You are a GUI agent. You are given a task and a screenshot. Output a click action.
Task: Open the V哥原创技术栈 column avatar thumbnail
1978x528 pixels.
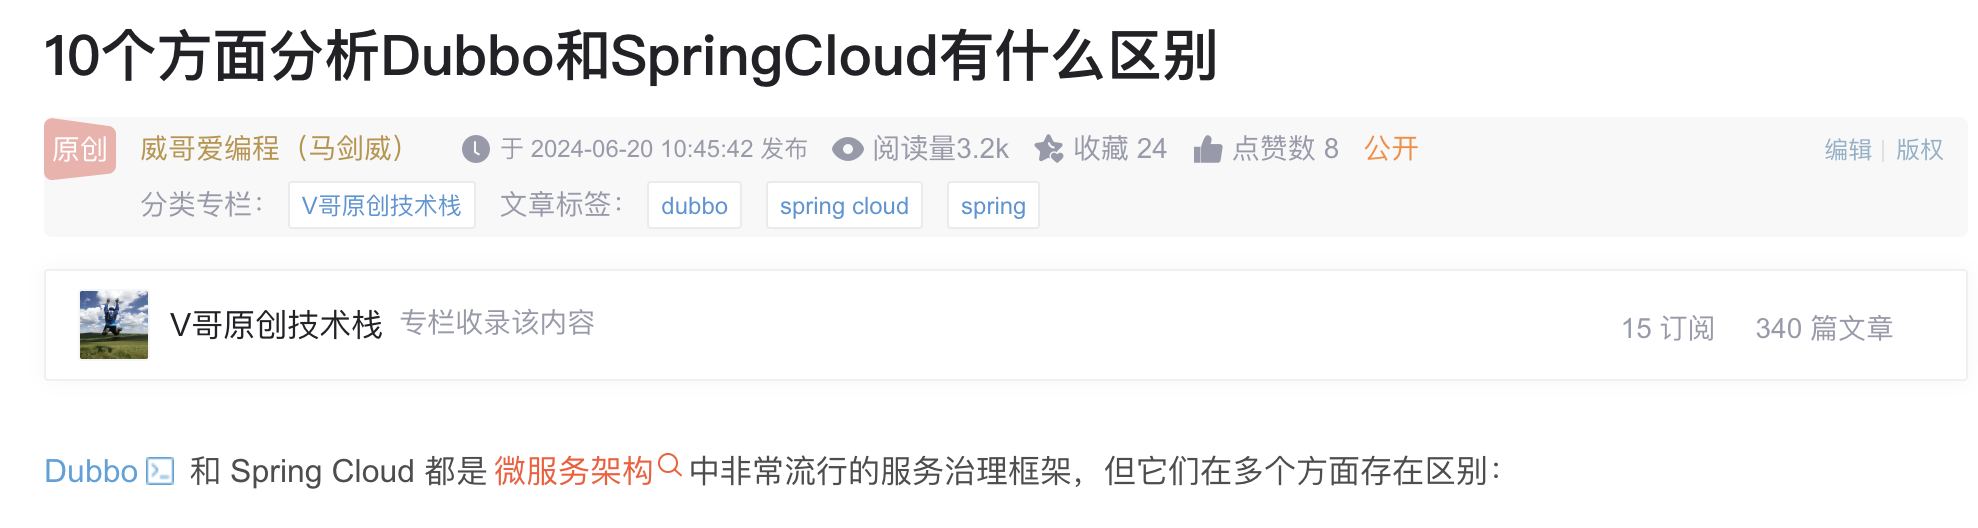click(x=114, y=325)
